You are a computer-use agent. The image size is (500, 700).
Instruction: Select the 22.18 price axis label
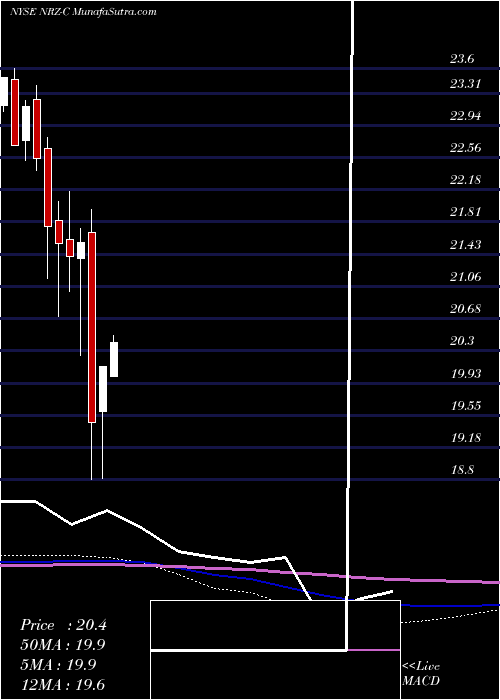point(465,180)
